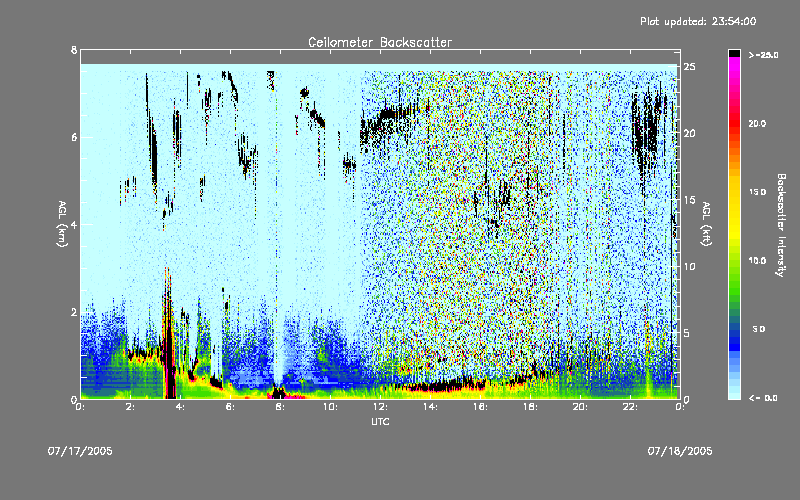Click the 20 kft label on right axis
This screenshot has width=800, height=500.
coord(690,133)
